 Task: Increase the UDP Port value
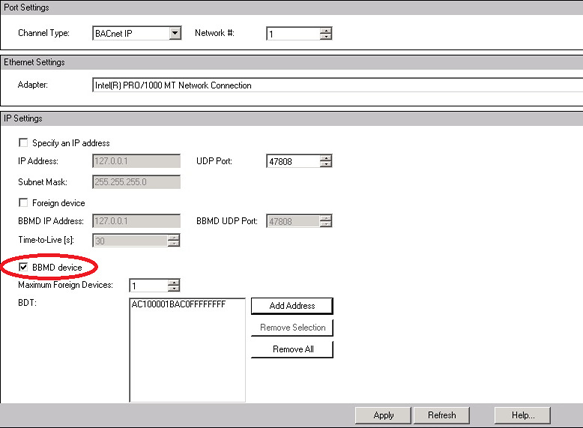pyautogui.click(x=326, y=158)
